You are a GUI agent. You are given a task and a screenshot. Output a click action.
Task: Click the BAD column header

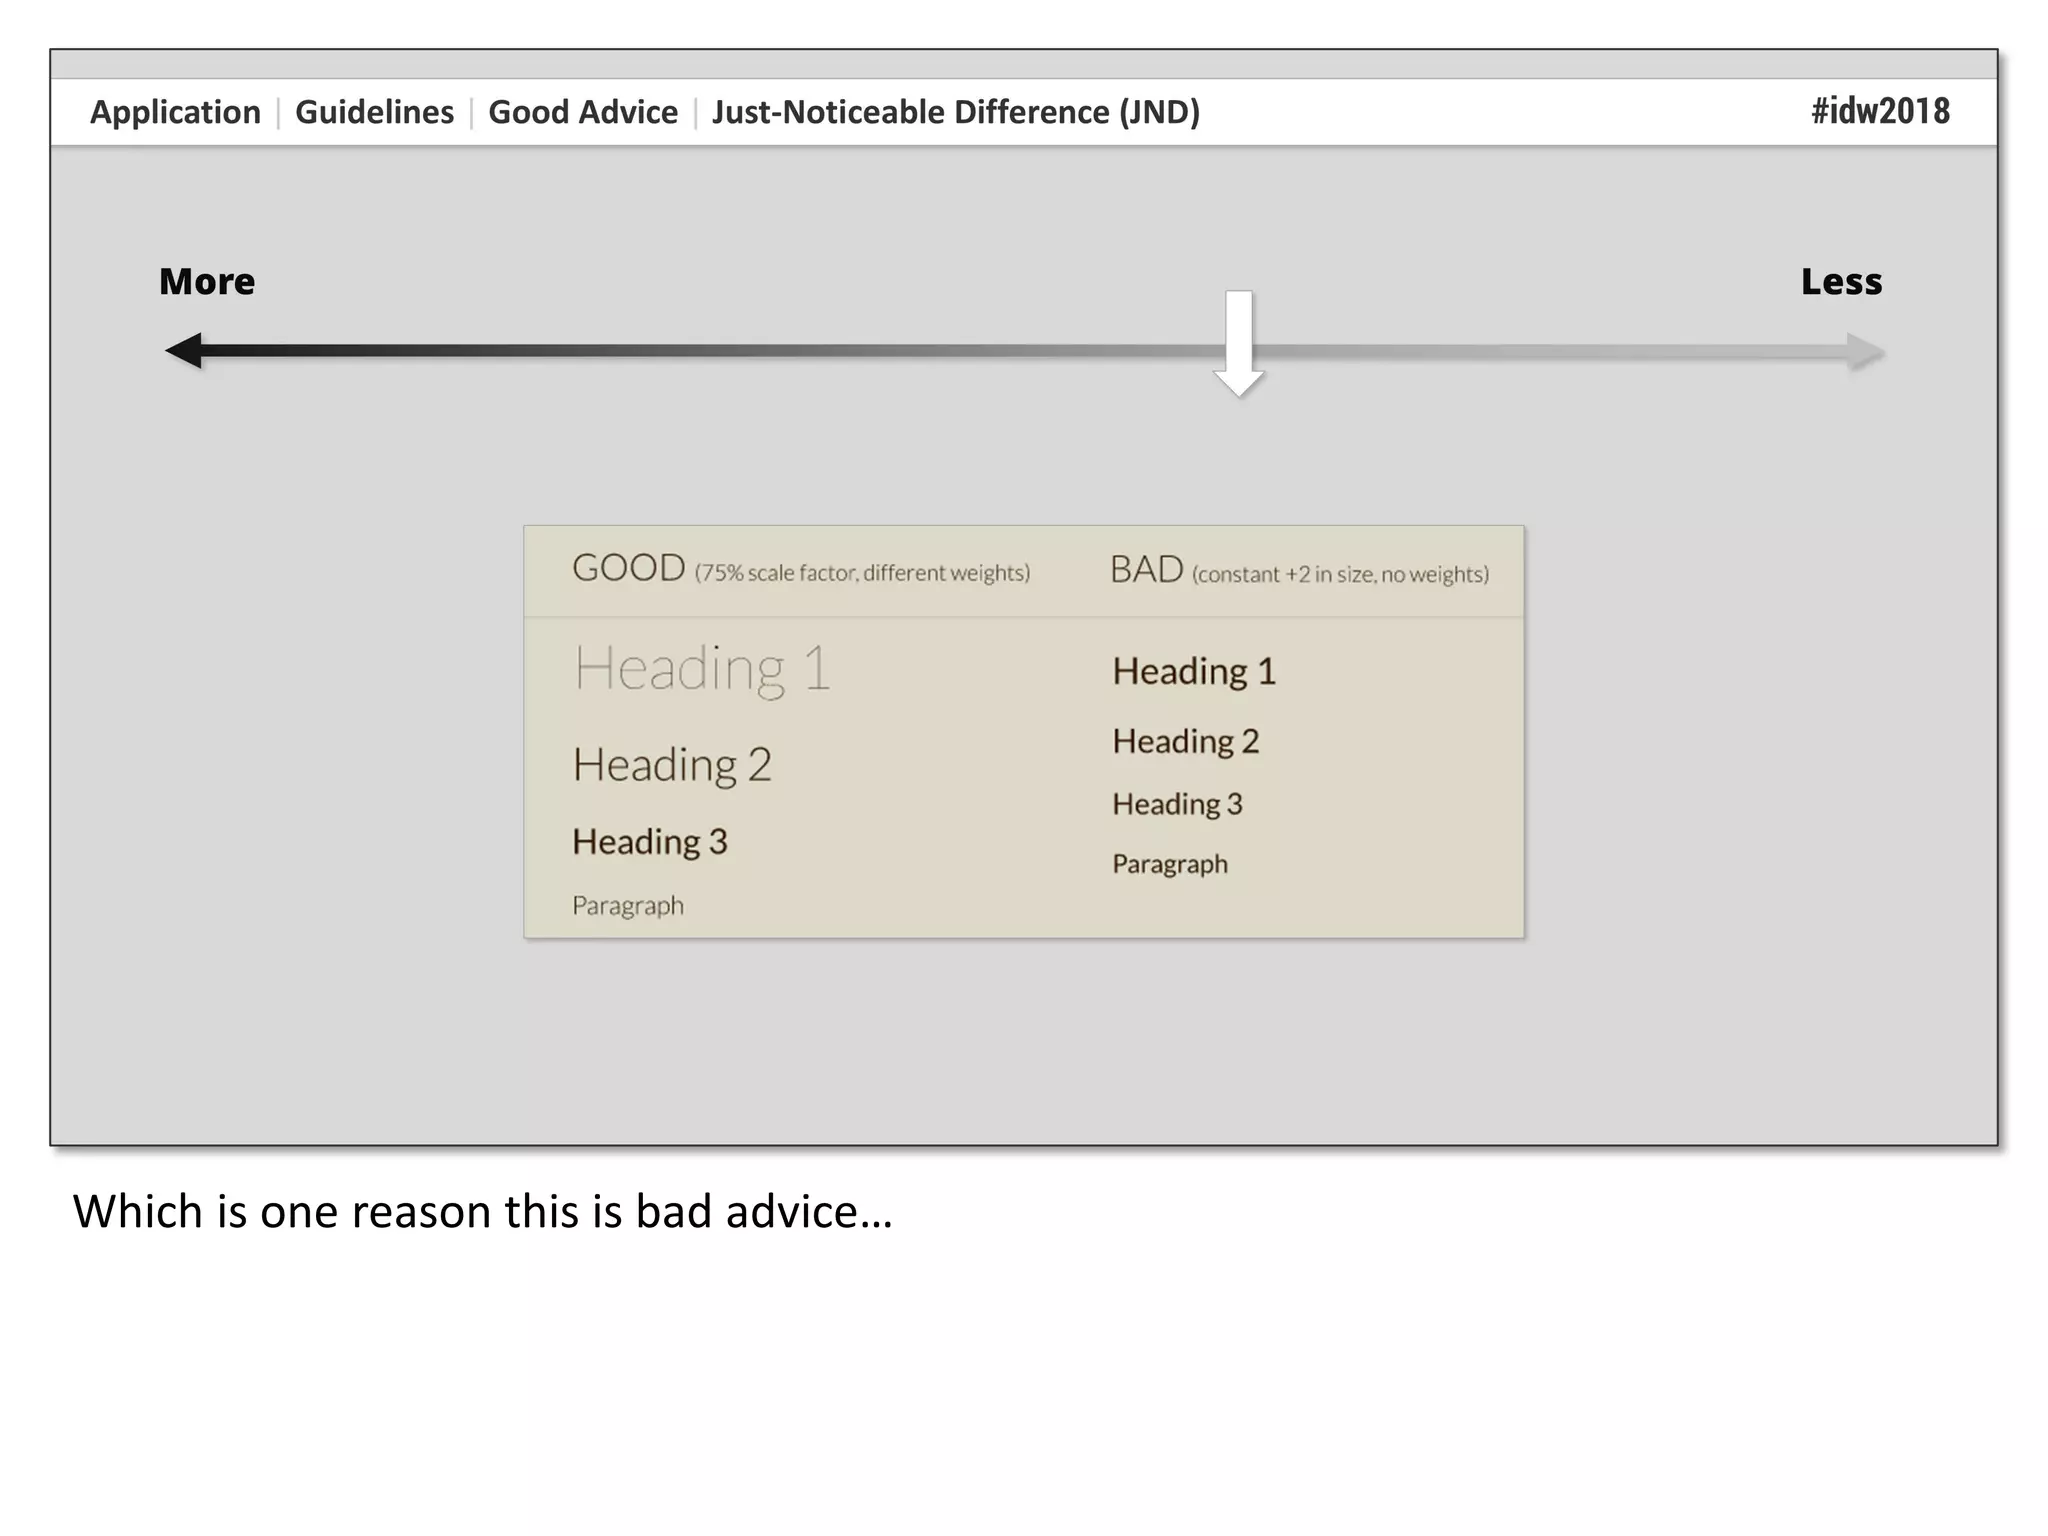tap(1147, 570)
